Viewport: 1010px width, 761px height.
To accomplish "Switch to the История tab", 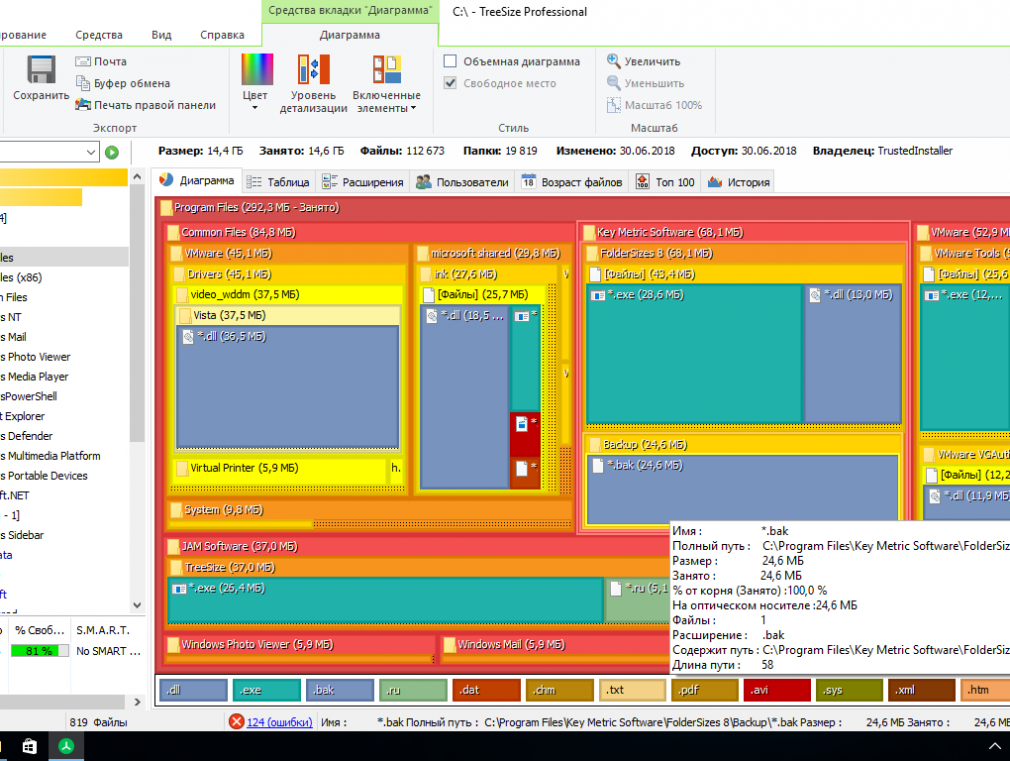I will point(739,182).
